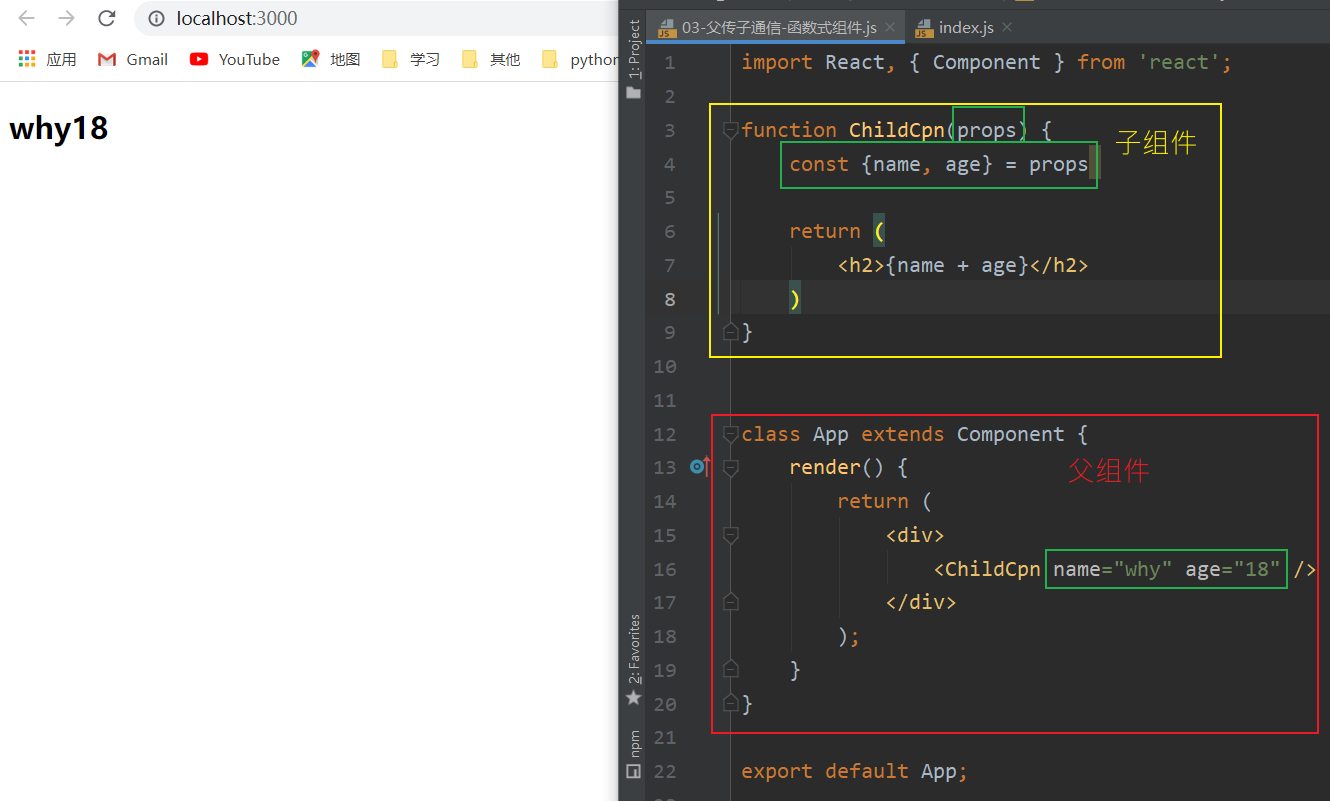1330x801 pixels.
Task: Collapse fold marker at line 9
Action: [730, 331]
